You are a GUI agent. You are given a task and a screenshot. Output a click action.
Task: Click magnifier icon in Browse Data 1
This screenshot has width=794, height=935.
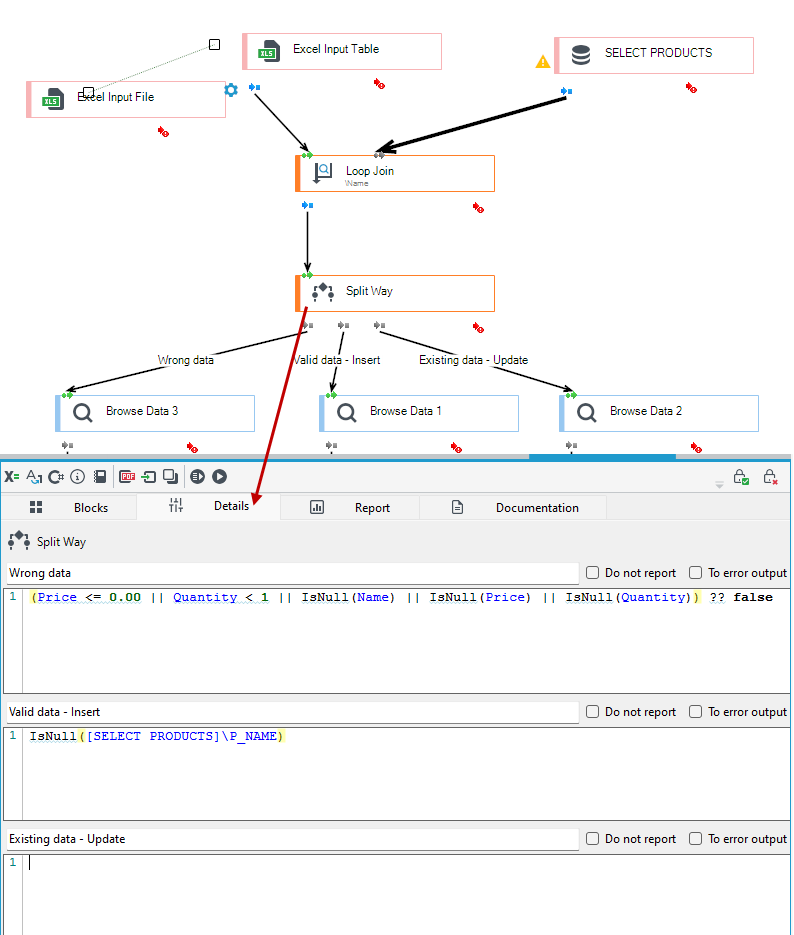coord(346,413)
